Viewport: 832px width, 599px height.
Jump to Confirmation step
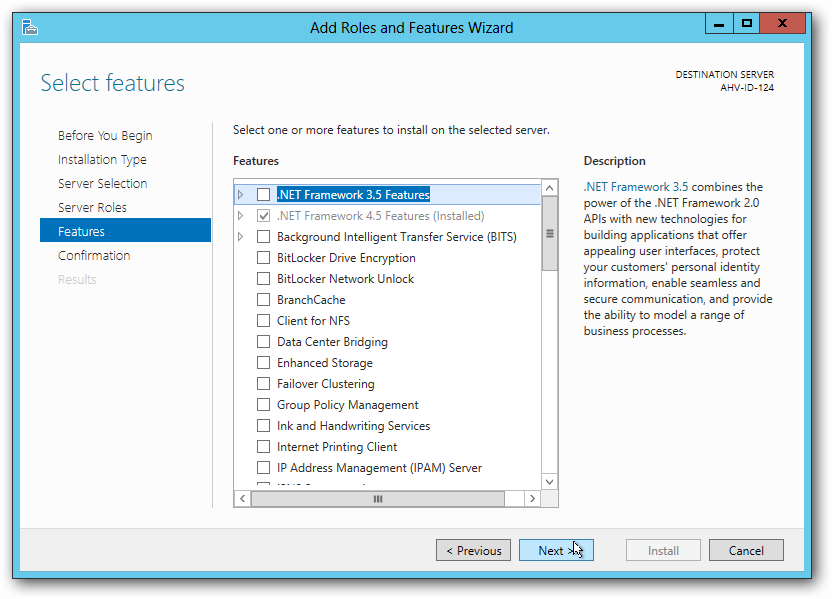click(94, 255)
